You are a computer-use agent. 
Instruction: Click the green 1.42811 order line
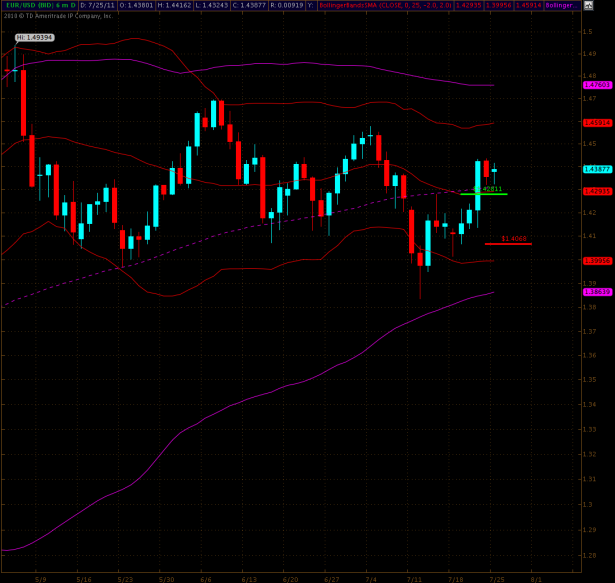(484, 192)
